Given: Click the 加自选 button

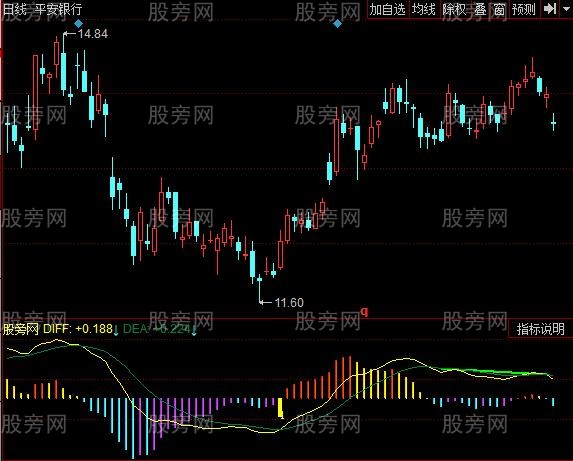Looking at the screenshot, I should point(388,9).
